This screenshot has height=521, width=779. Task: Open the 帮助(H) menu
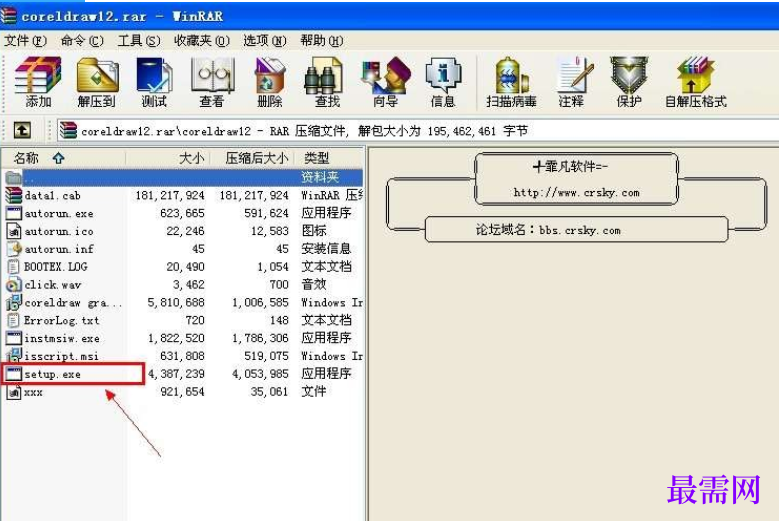pyautogui.click(x=322, y=41)
